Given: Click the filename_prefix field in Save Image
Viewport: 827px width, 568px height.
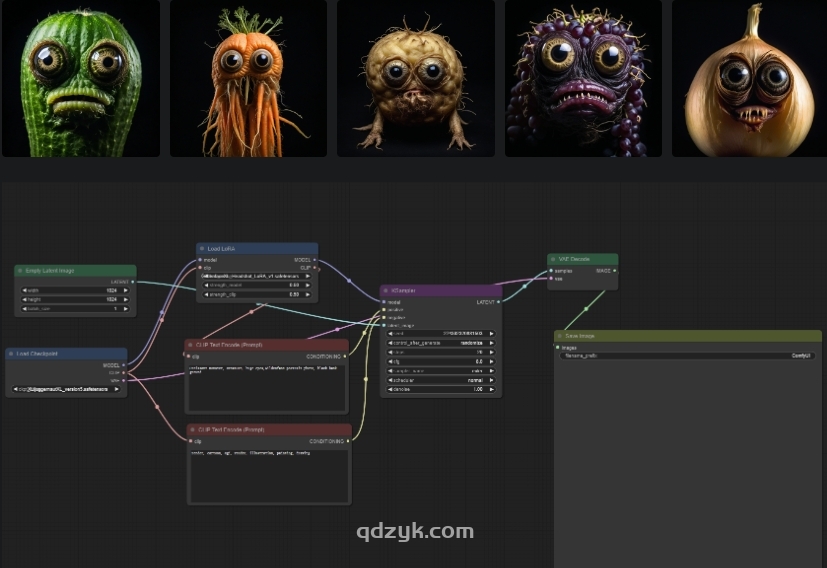Looking at the screenshot, I should [687, 355].
